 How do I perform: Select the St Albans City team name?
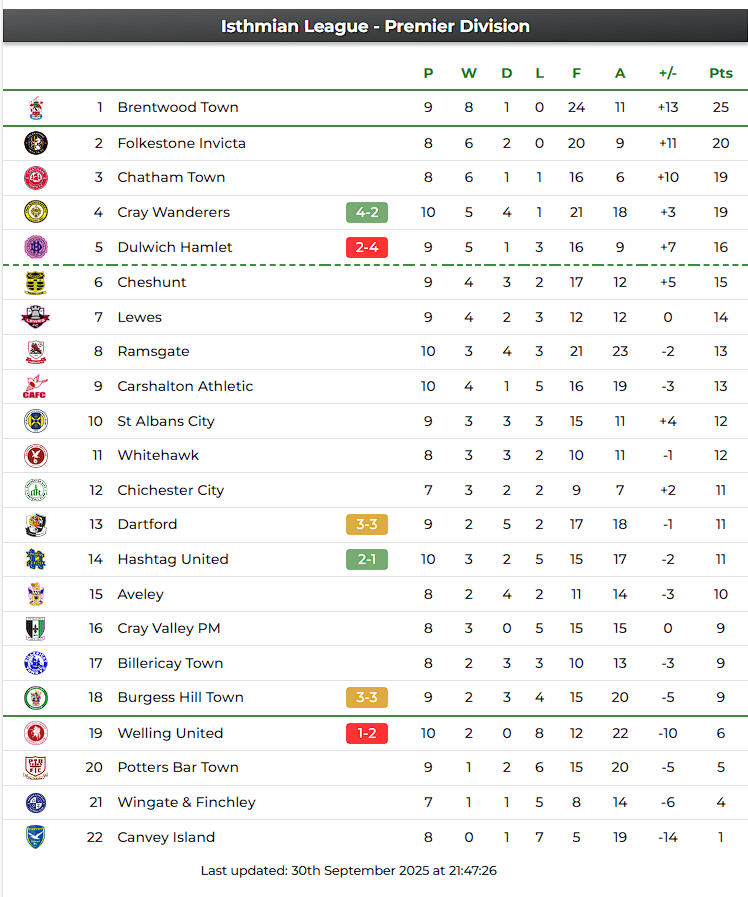click(x=166, y=421)
